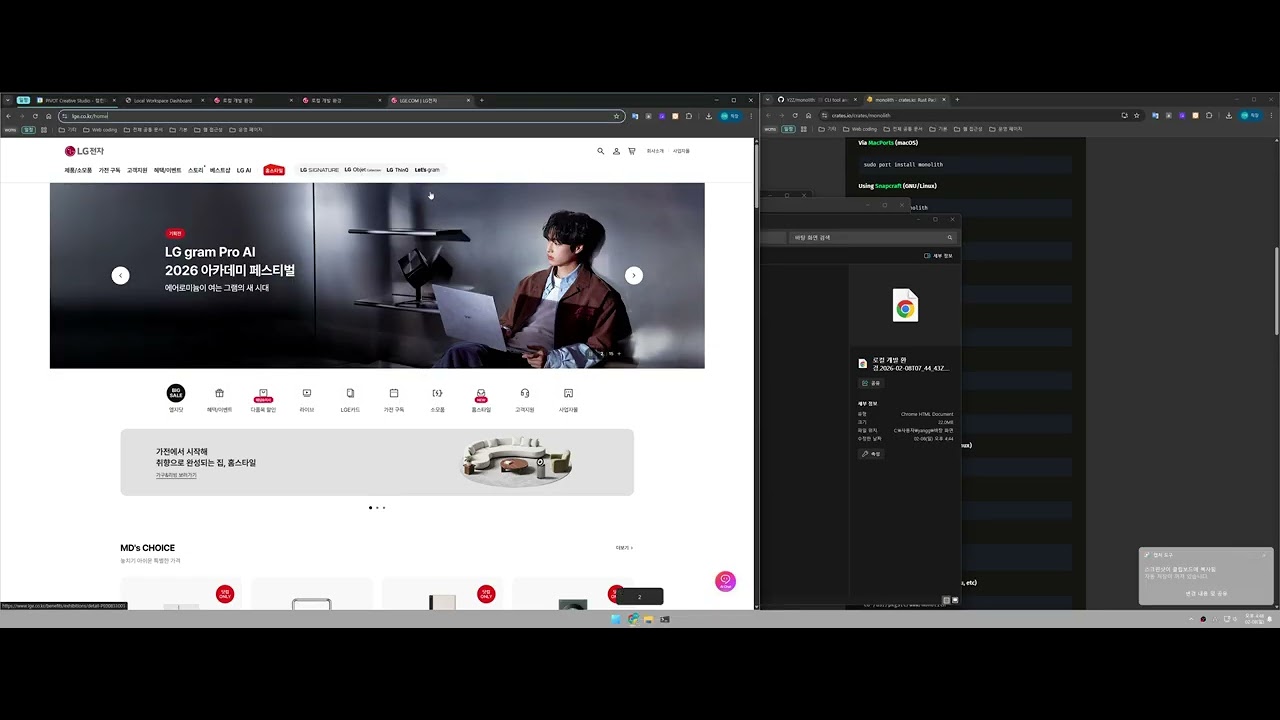The width and height of the screenshot is (1280, 720).
Task: Open the left browser's three-dot menu
Action: coord(751,116)
